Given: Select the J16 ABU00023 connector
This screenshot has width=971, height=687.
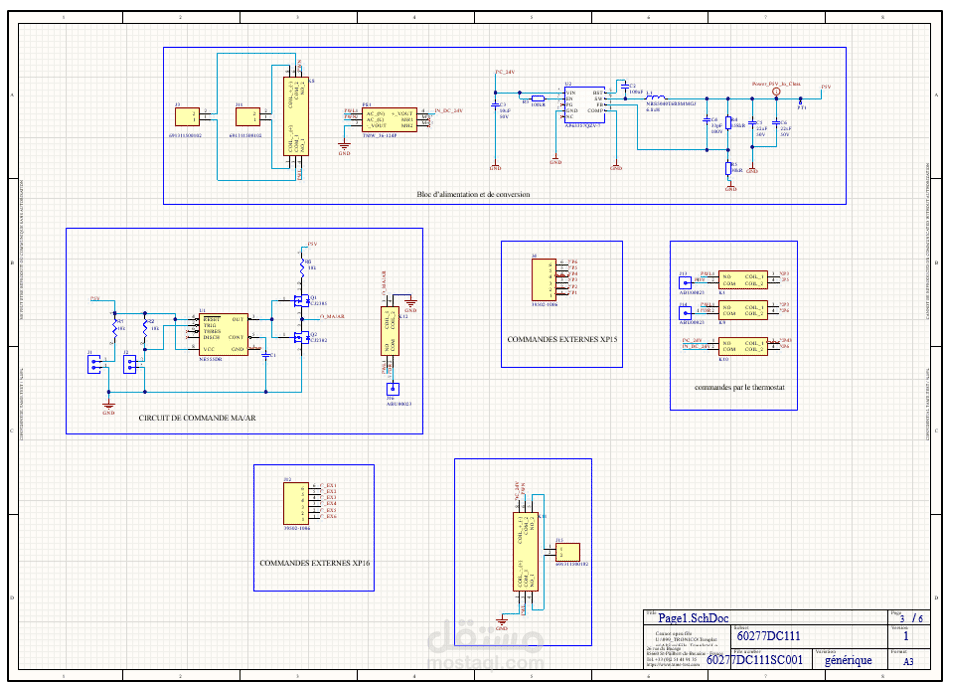Looking at the screenshot, I should [393, 389].
